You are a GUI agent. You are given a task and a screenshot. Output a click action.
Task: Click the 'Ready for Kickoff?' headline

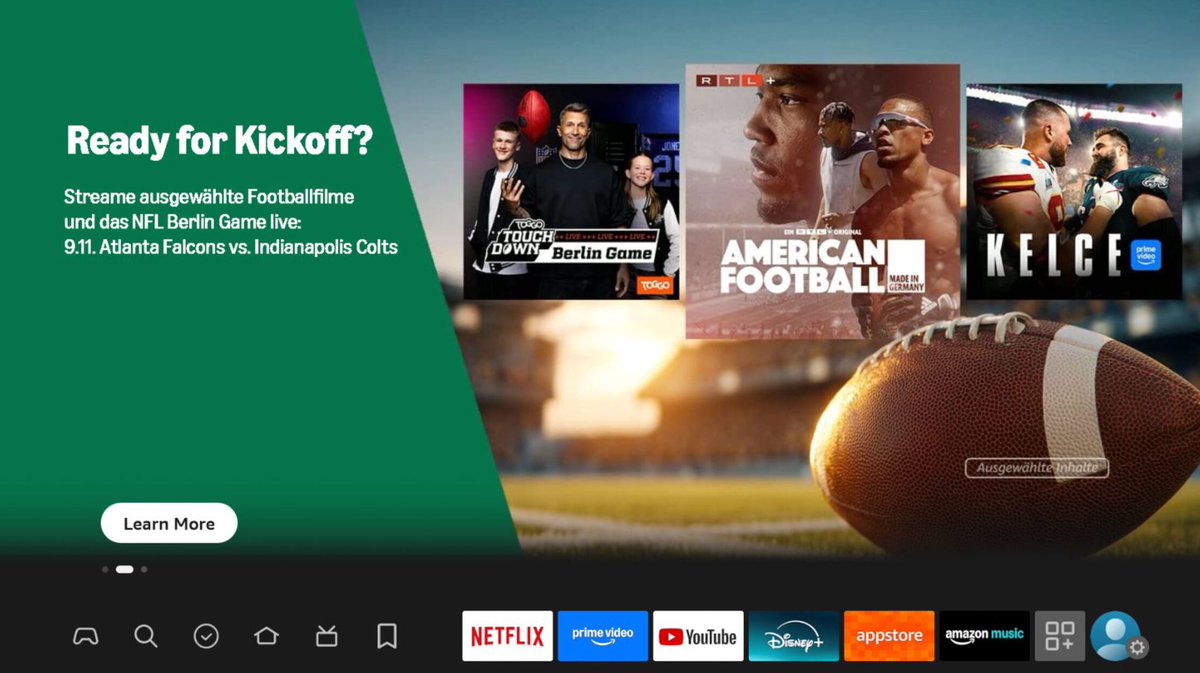tap(219, 141)
